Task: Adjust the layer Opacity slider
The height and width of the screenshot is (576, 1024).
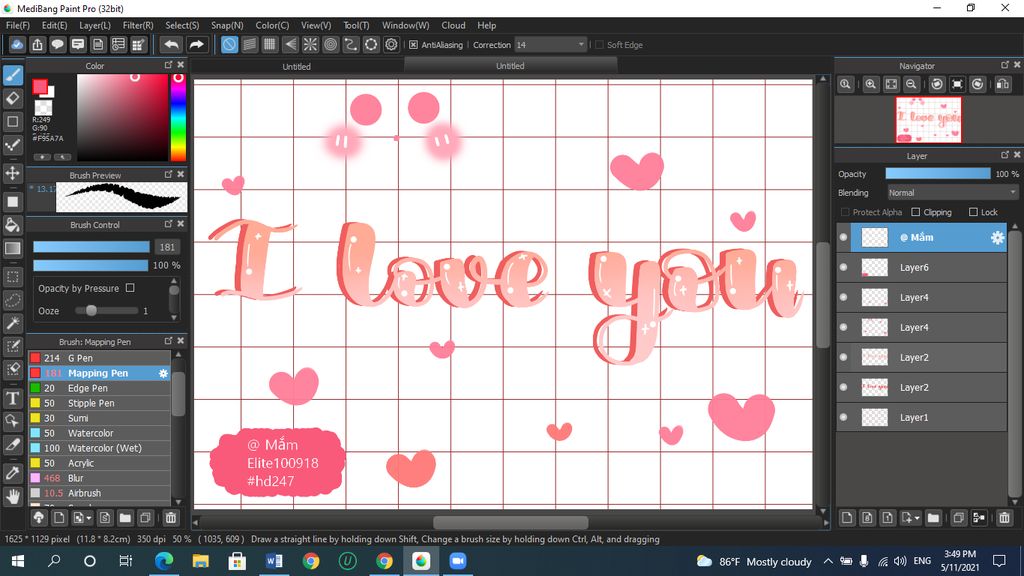Action: [x=938, y=174]
